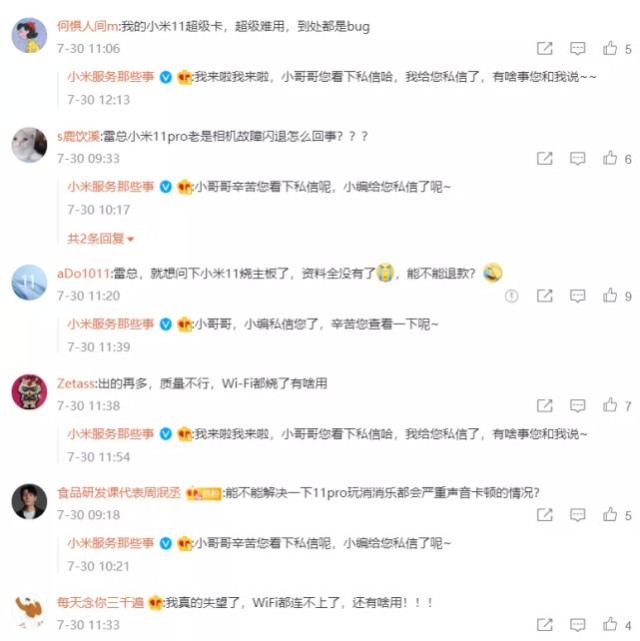Open the aDo1011 username link

coord(83,273)
